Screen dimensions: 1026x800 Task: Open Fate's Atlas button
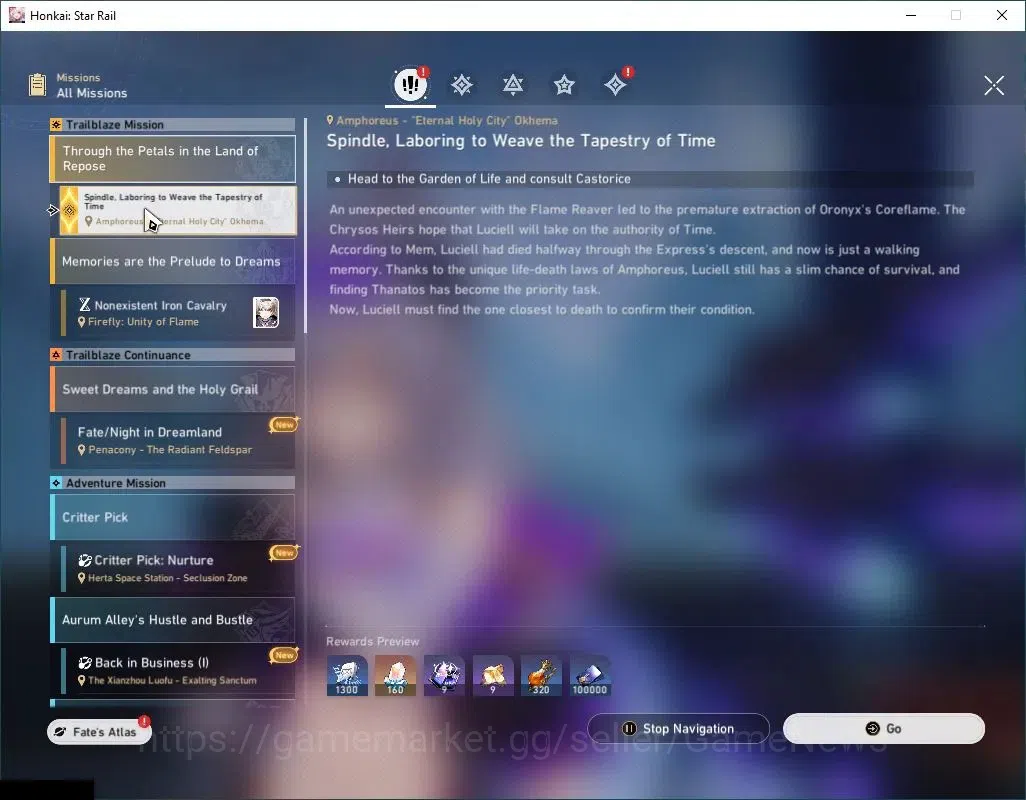(99, 731)
